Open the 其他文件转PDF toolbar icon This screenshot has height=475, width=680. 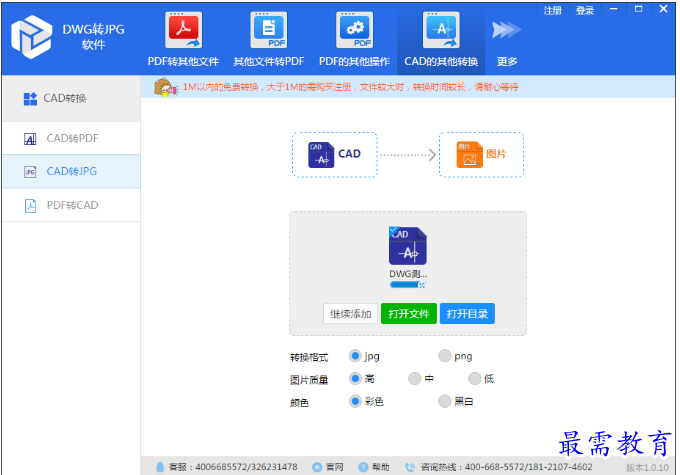tap(269, 30)
